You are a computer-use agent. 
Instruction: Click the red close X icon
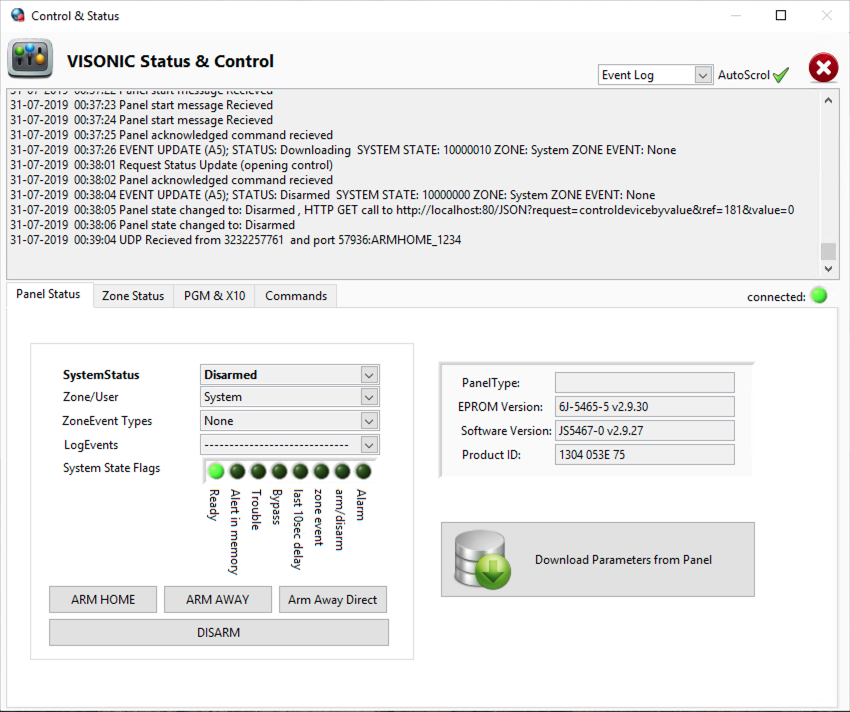tap(823, 68)
